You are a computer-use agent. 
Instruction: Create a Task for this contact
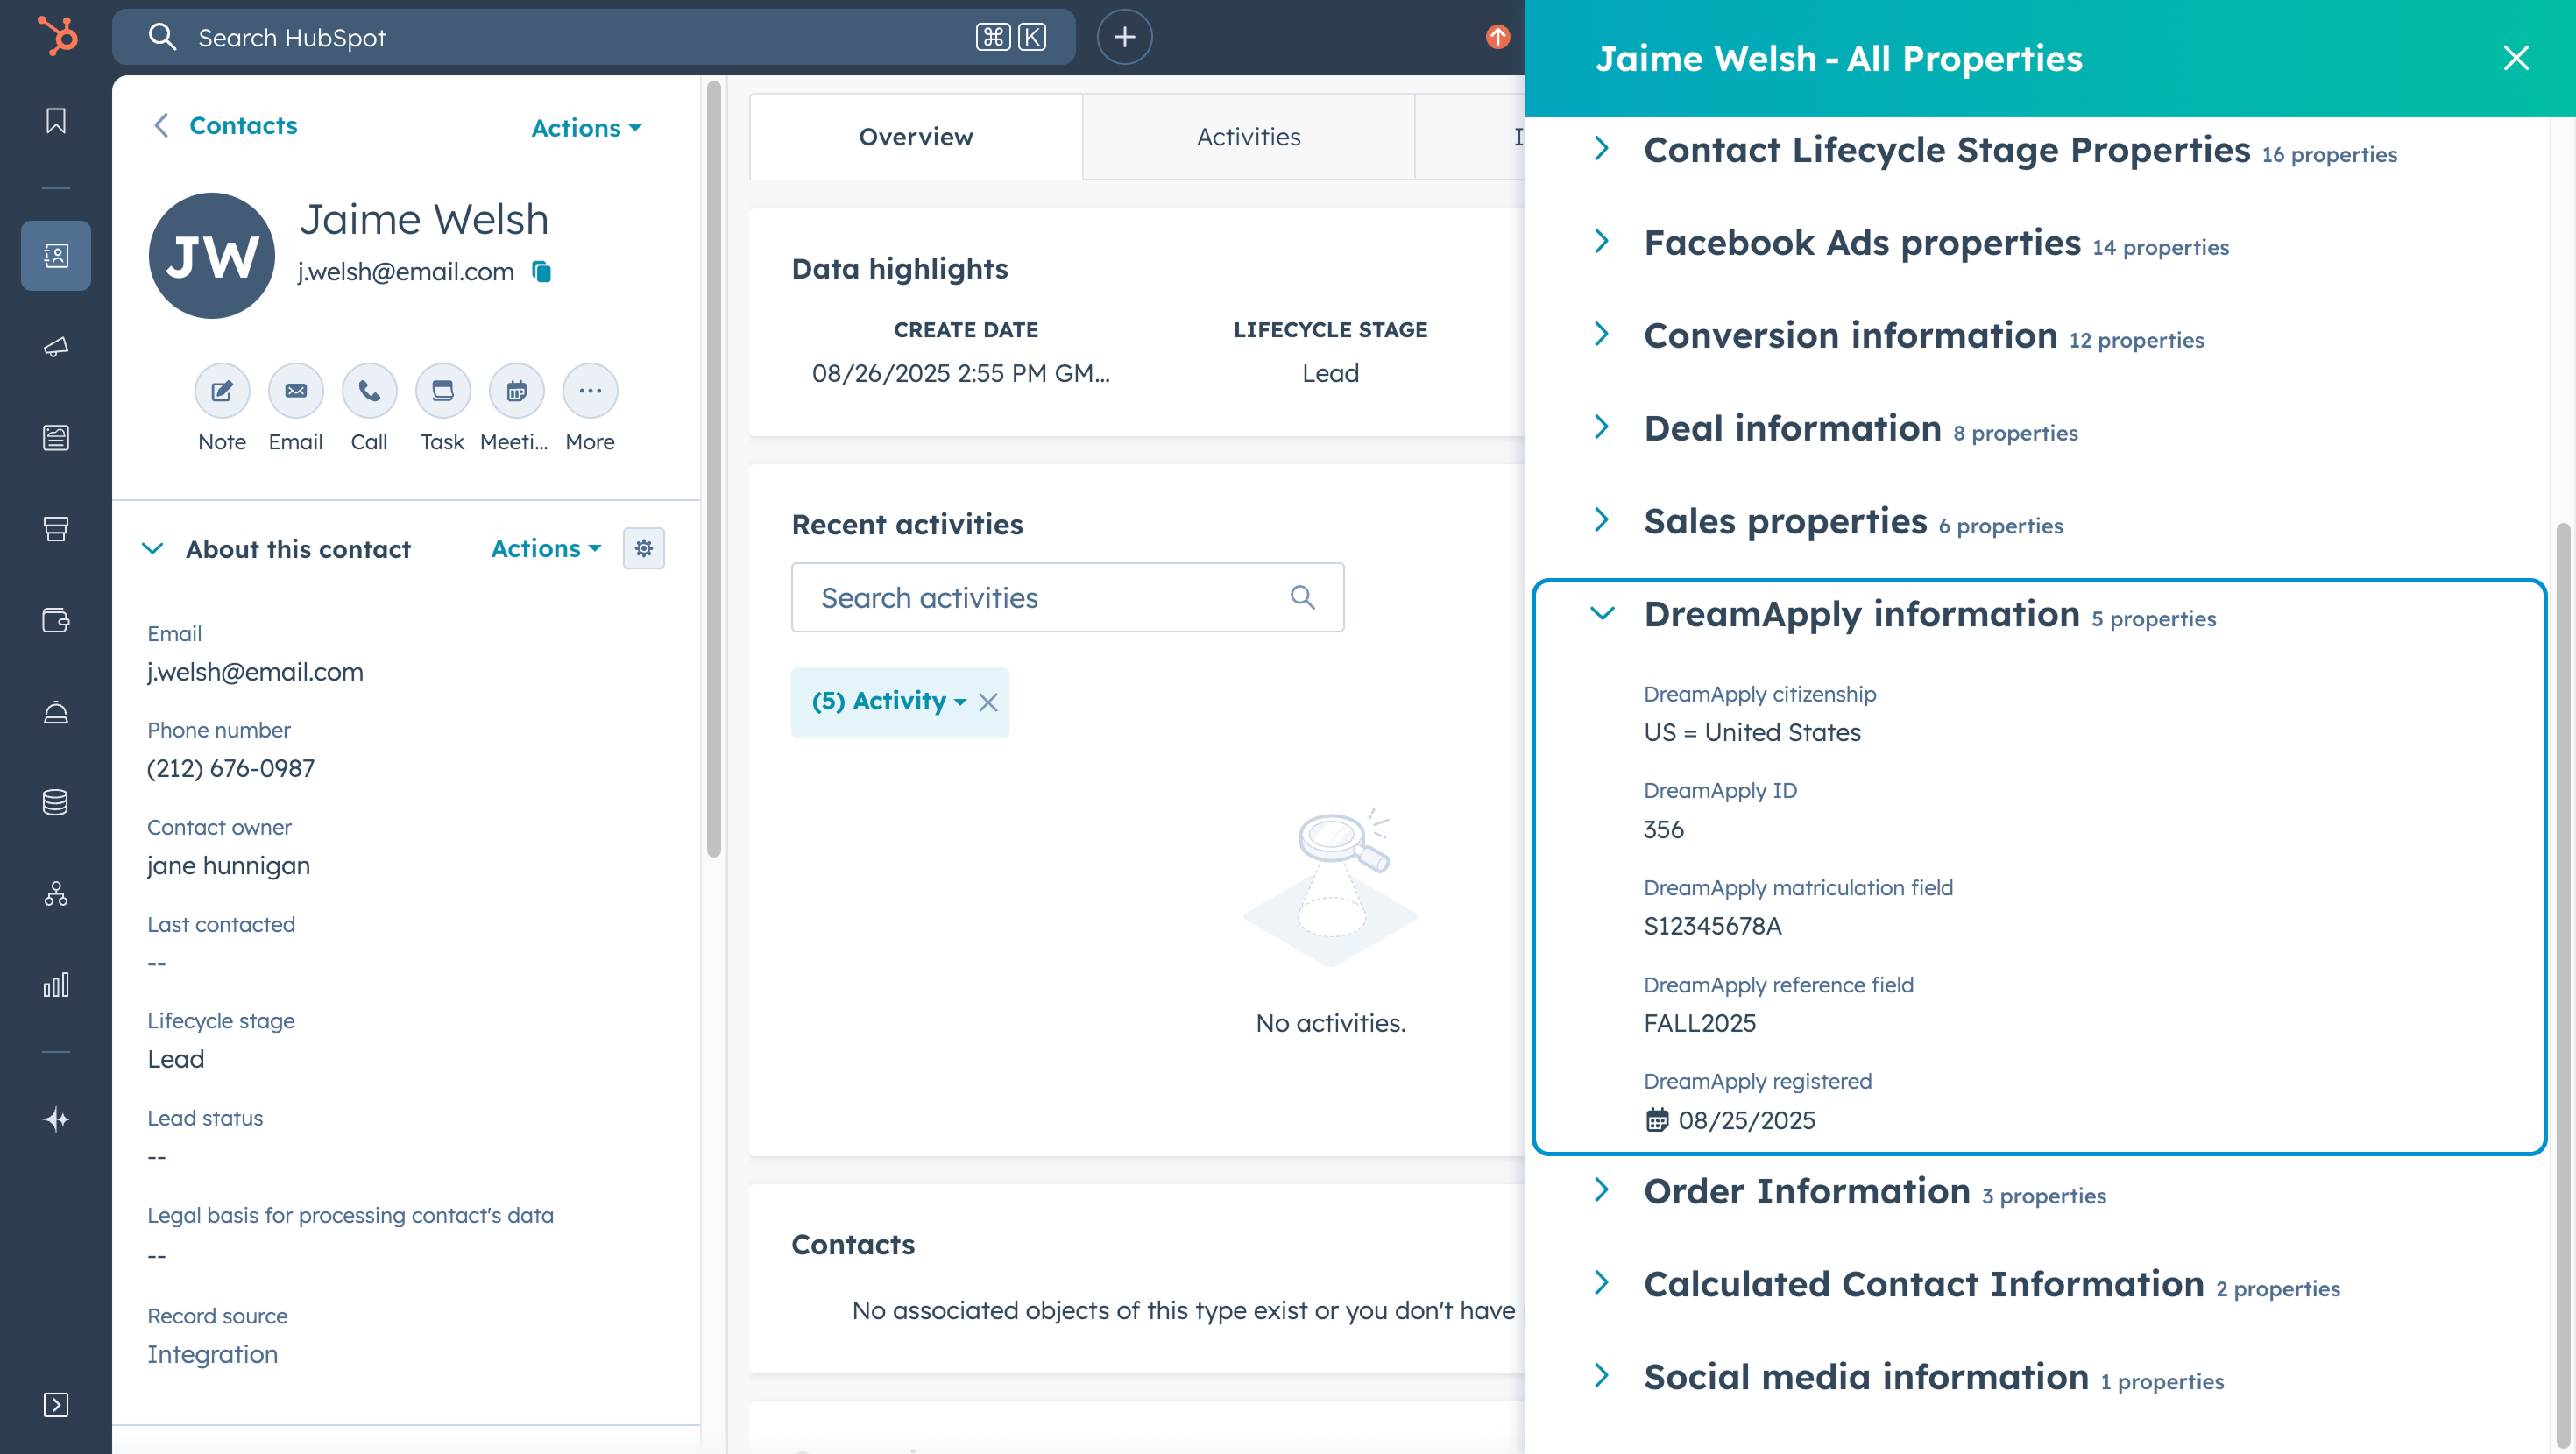(x=443, y=391)
